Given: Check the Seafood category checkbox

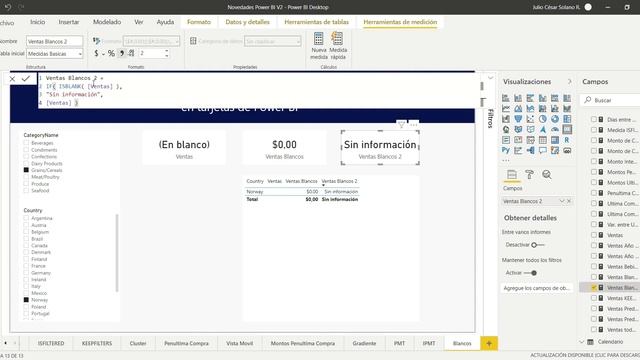Looking at the screenshot, I should pos(26,190).
